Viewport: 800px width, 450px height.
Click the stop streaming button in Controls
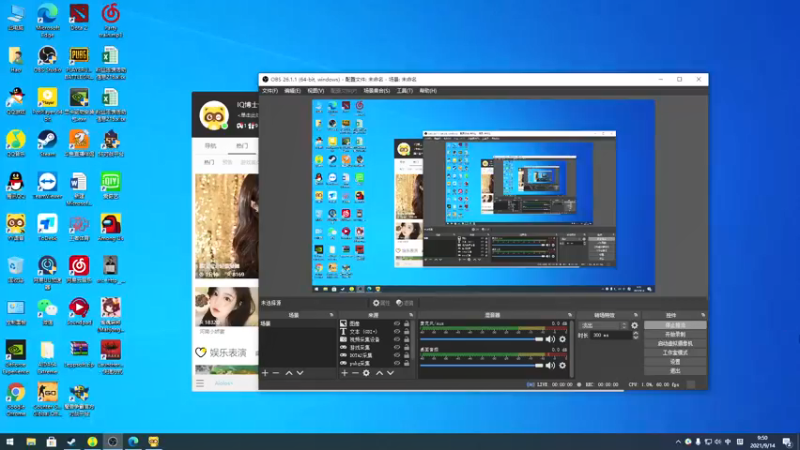click(675, 325)
